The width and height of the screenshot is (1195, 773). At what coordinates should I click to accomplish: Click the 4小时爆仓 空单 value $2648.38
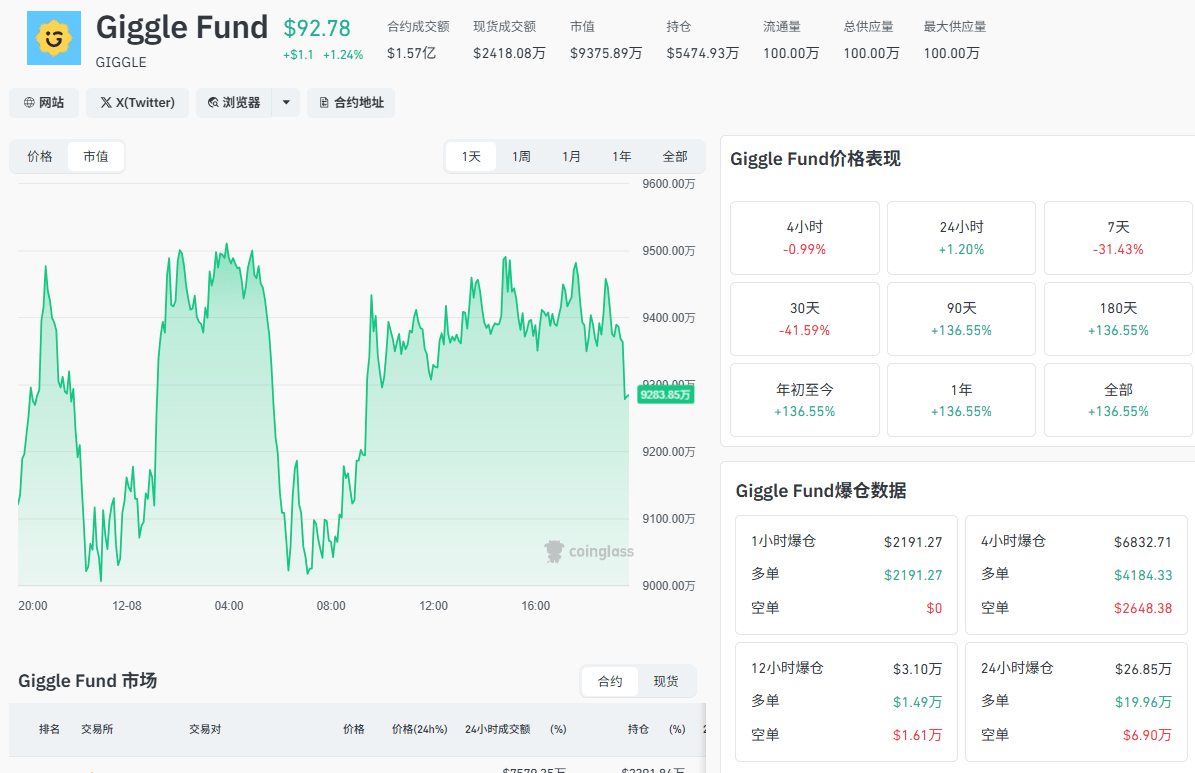coord(1142,608)
